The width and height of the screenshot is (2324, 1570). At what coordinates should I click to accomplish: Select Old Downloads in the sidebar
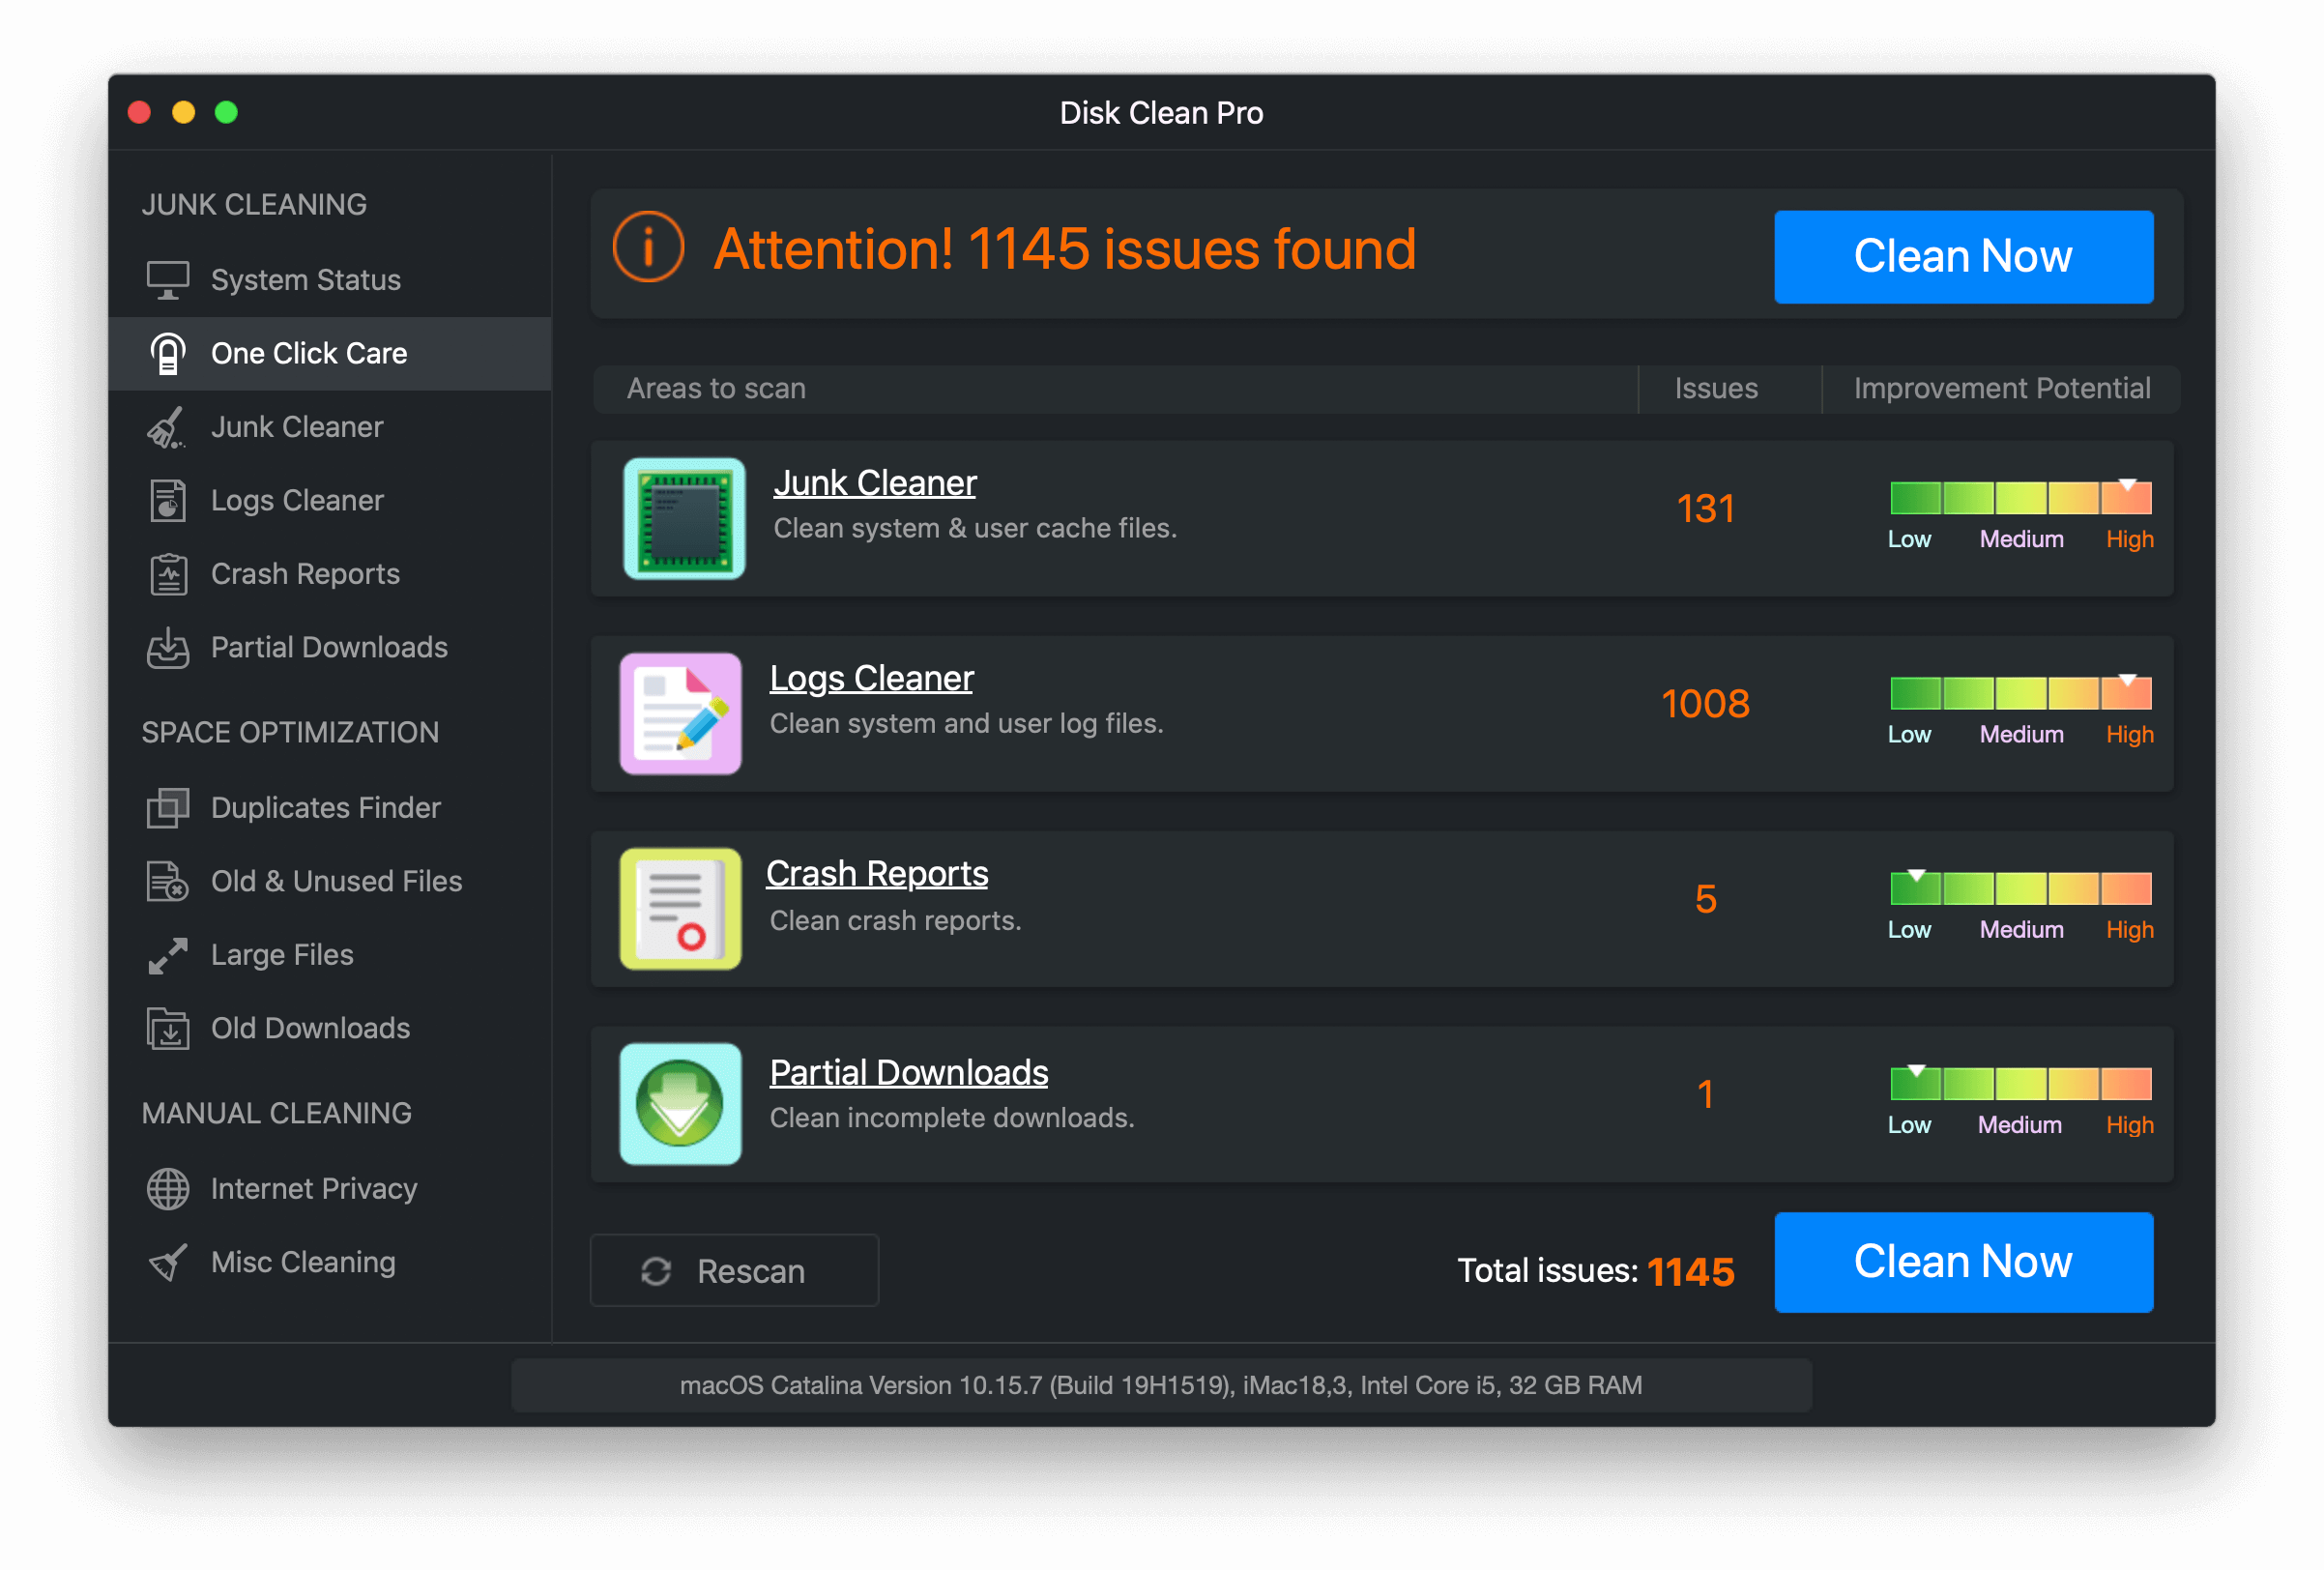(x=330, y=1029)
